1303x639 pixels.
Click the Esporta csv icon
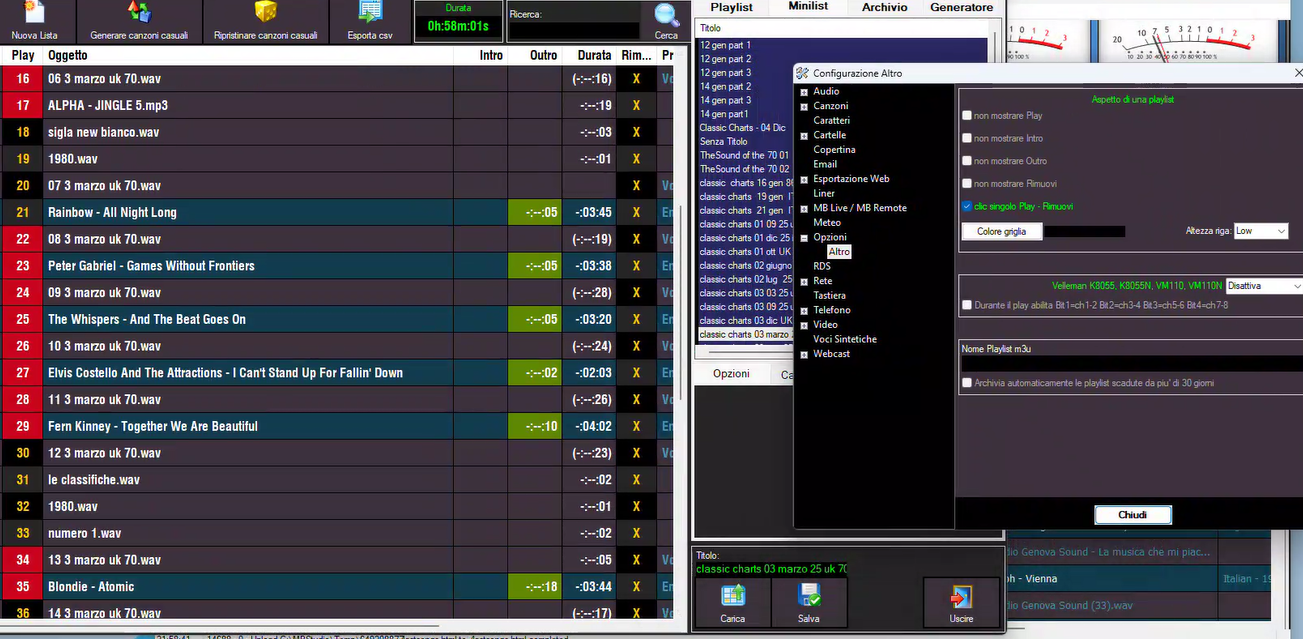coord(370,13)
